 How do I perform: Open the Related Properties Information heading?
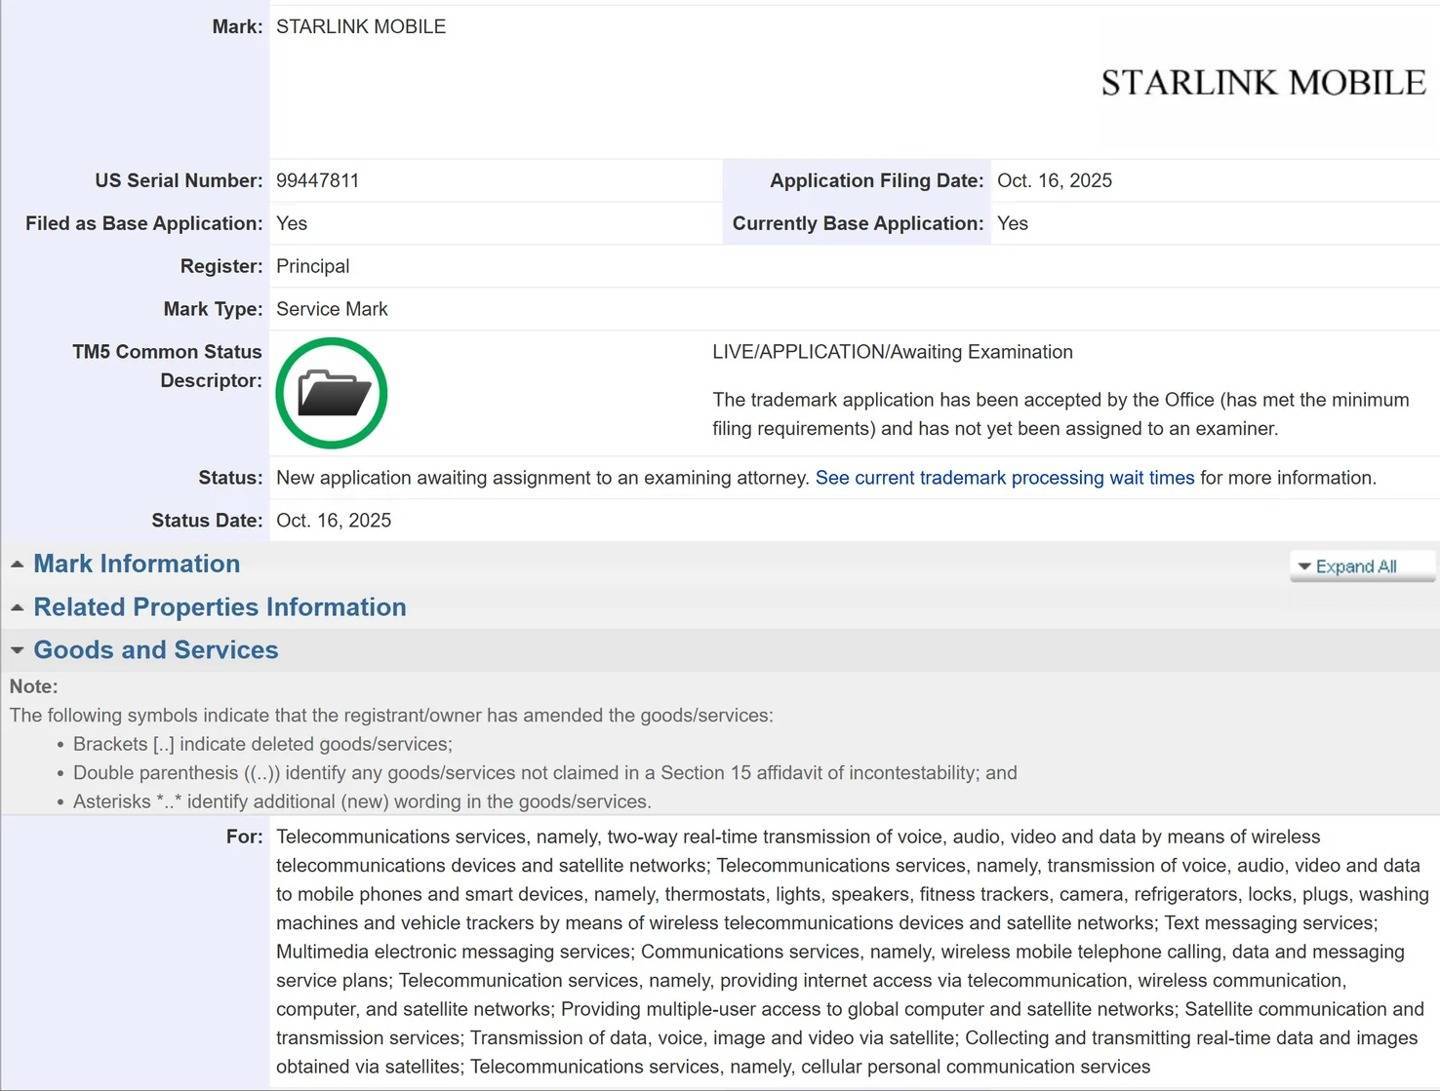coord(220,607)
